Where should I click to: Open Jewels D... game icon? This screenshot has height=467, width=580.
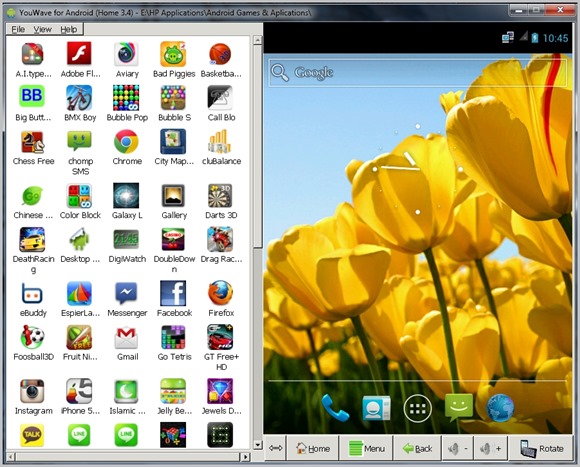pos(220,391)
